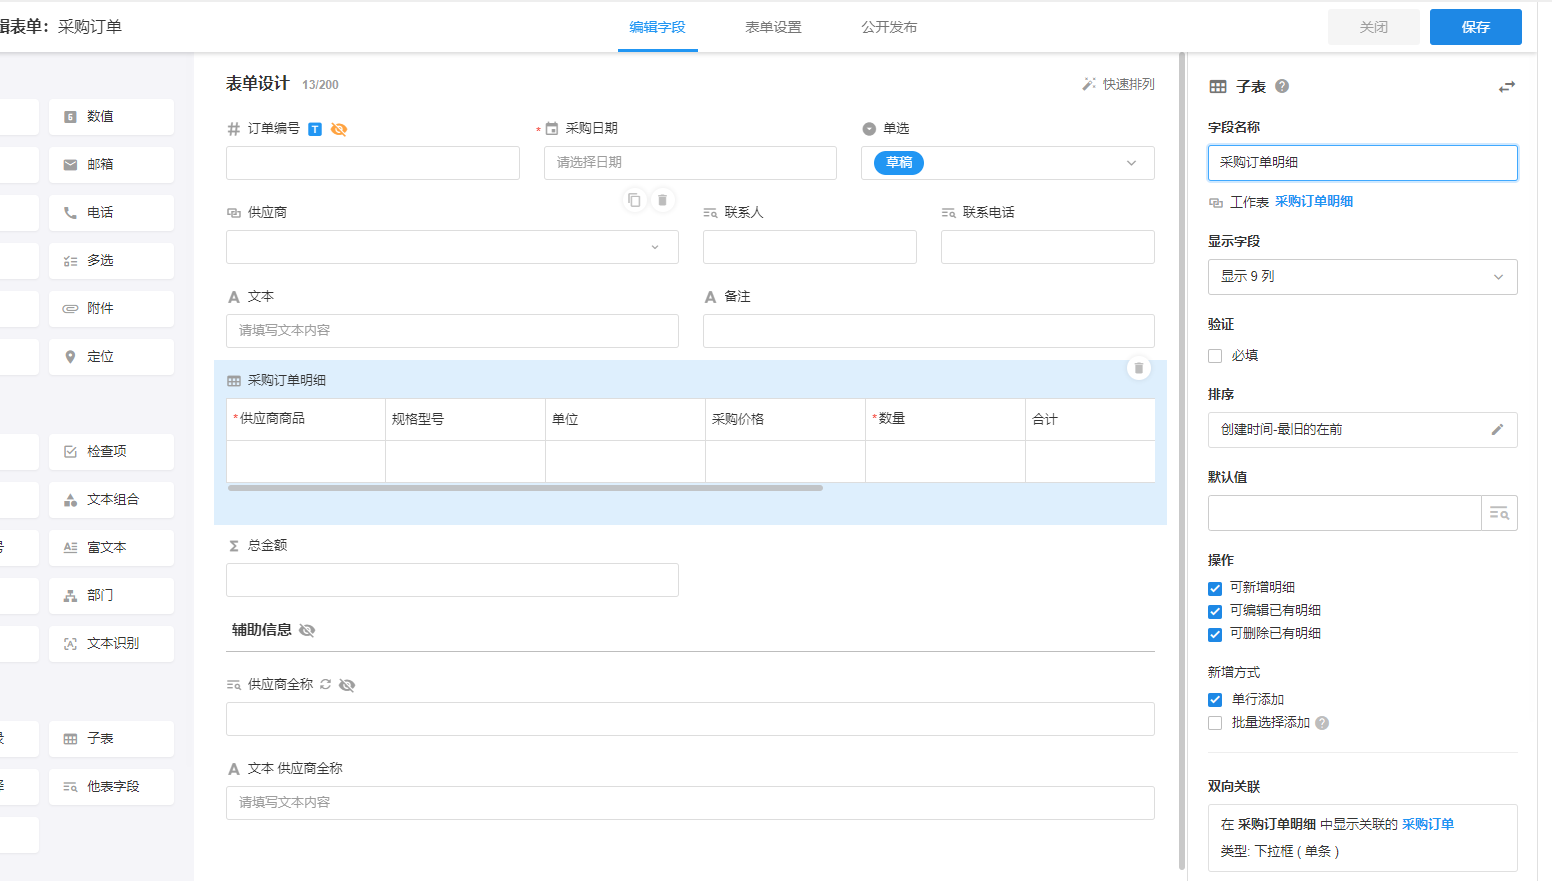Click the trash icon above supplier field
Screen dimensions: 1552x881
click(662, 200)
